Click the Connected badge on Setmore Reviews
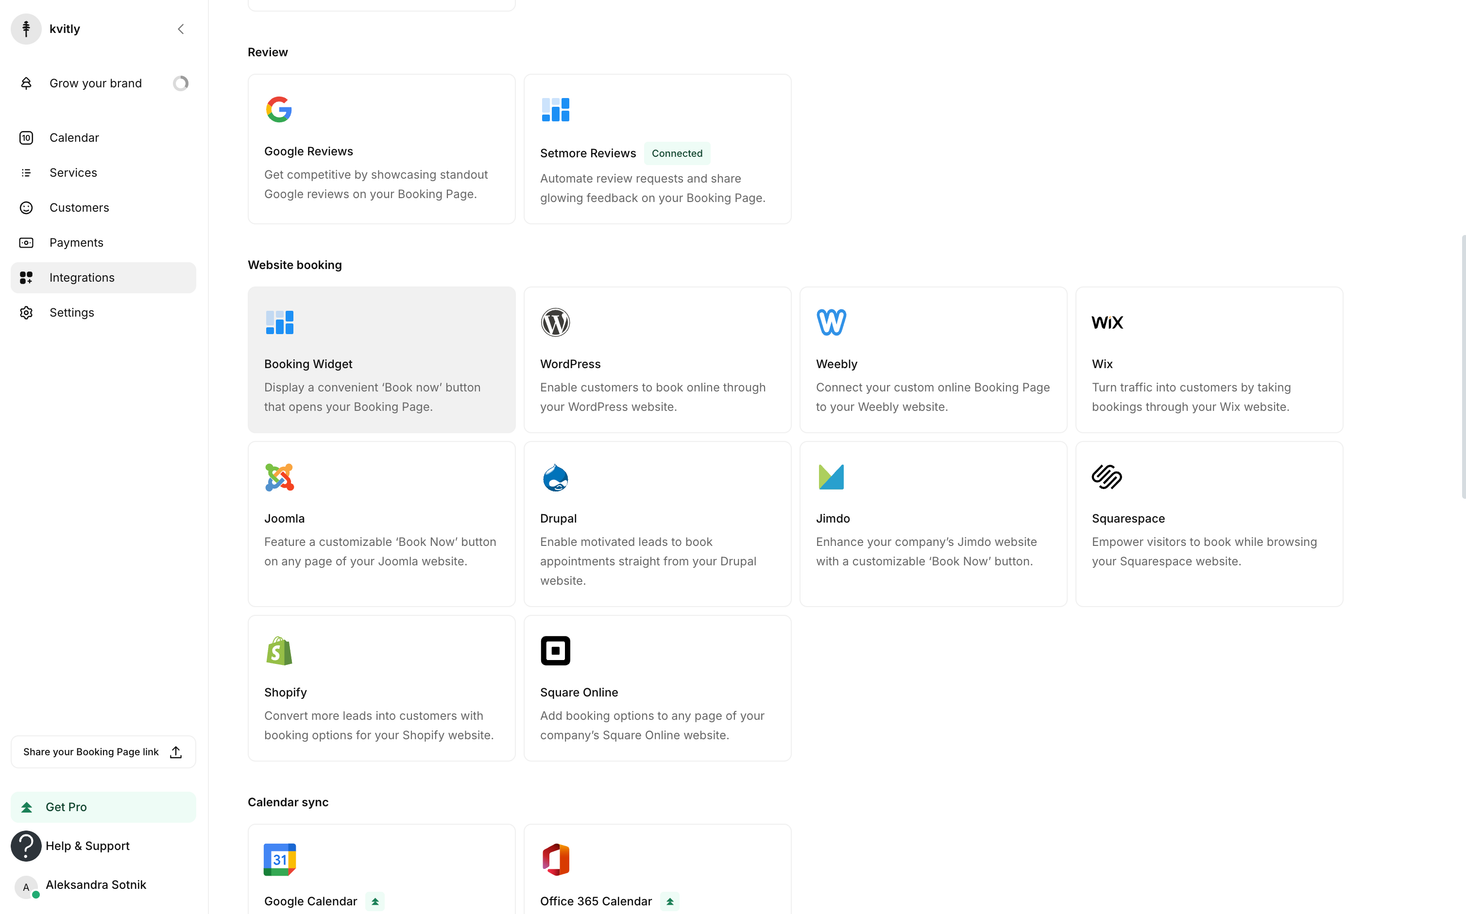This screenshot has width=1466, height=914. pyautogui.click(x=677, y=153)
